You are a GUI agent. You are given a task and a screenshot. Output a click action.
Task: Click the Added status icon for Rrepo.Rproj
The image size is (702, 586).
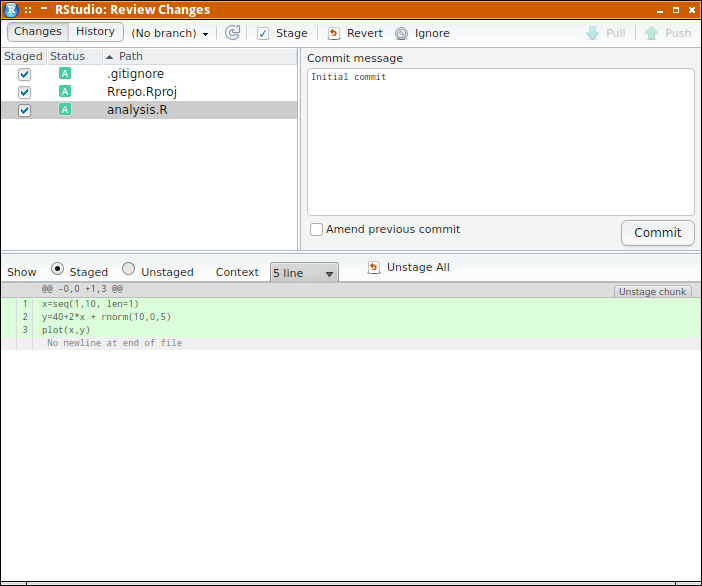(x=65, y=92)
